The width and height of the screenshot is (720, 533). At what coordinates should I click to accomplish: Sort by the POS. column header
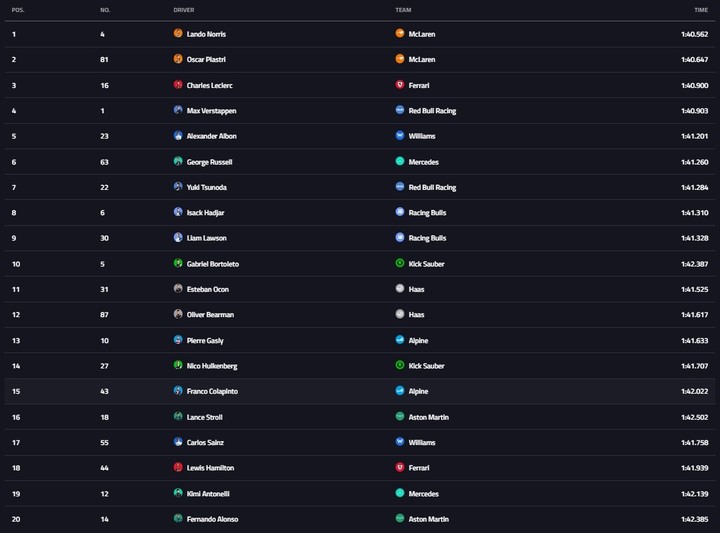pyautogui.click(x=18, y=10)
